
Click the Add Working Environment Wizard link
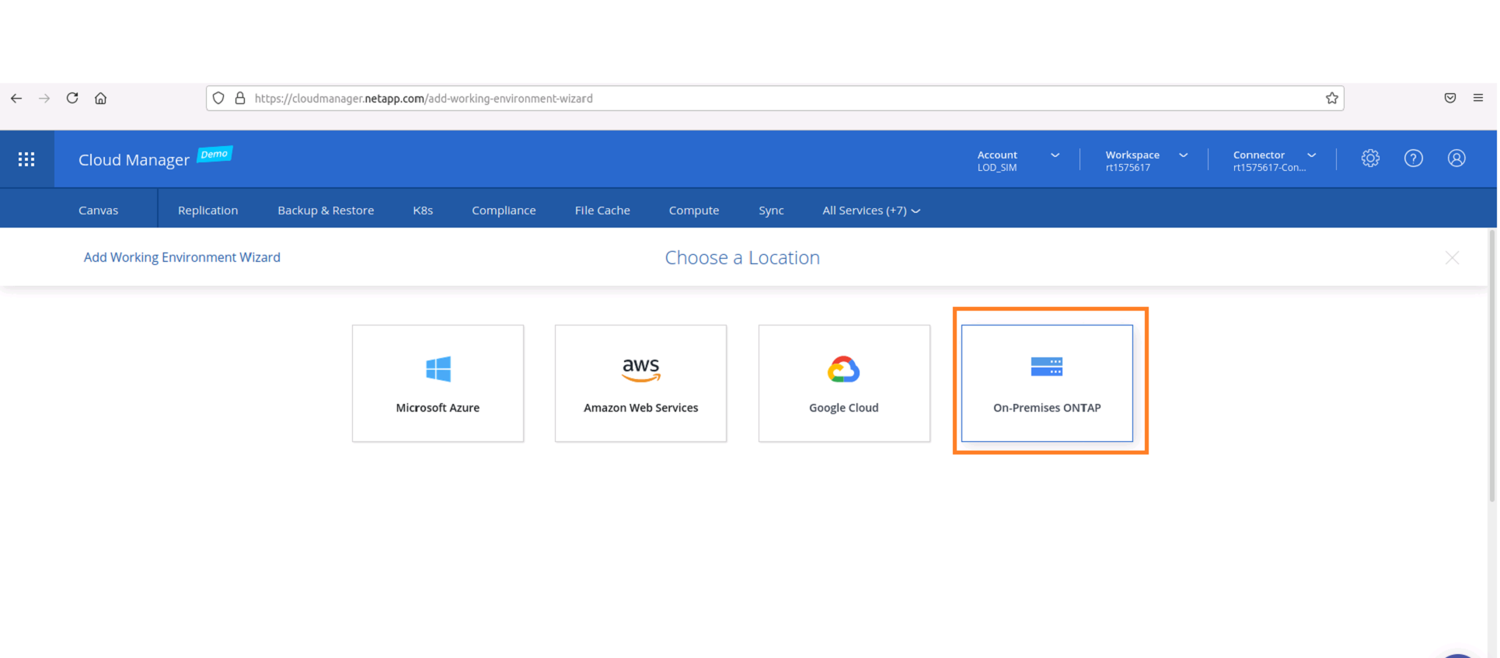tap(182, 257)
